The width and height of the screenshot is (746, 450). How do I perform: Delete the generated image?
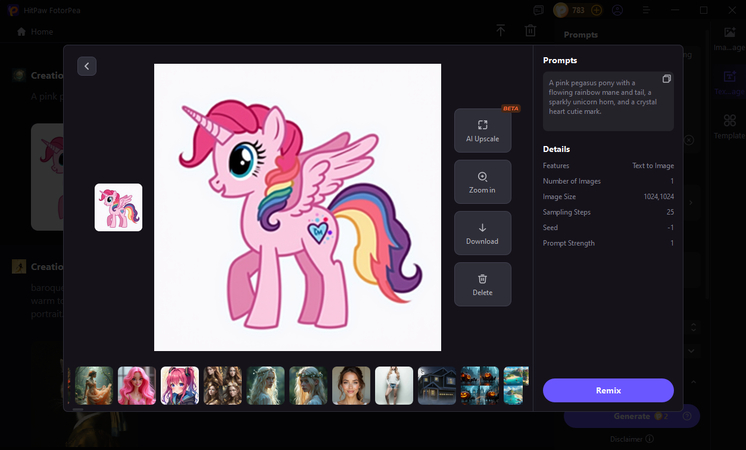pyautogui.click(x=482, y=284)
